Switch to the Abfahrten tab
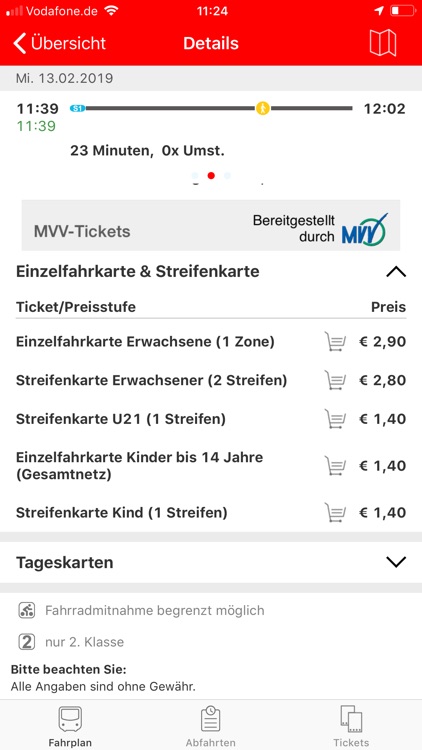Screen dimensions: 422x750 [x=211, y=725]
